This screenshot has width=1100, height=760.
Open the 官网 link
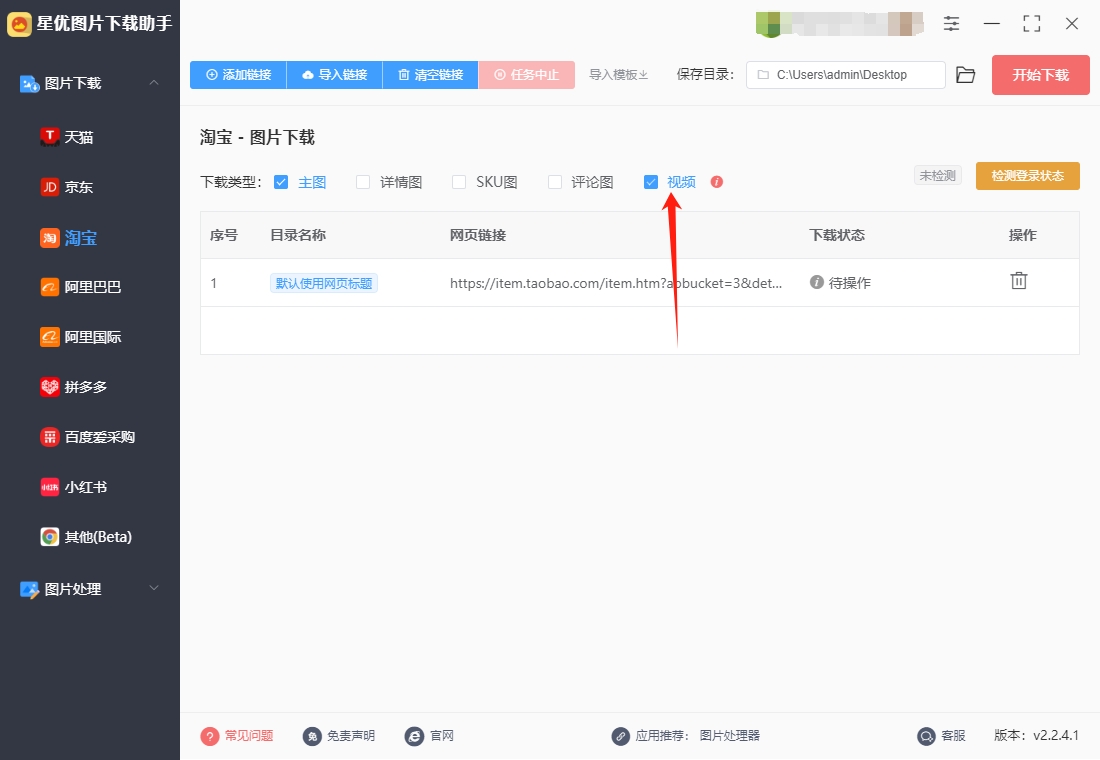coord(429,735)
